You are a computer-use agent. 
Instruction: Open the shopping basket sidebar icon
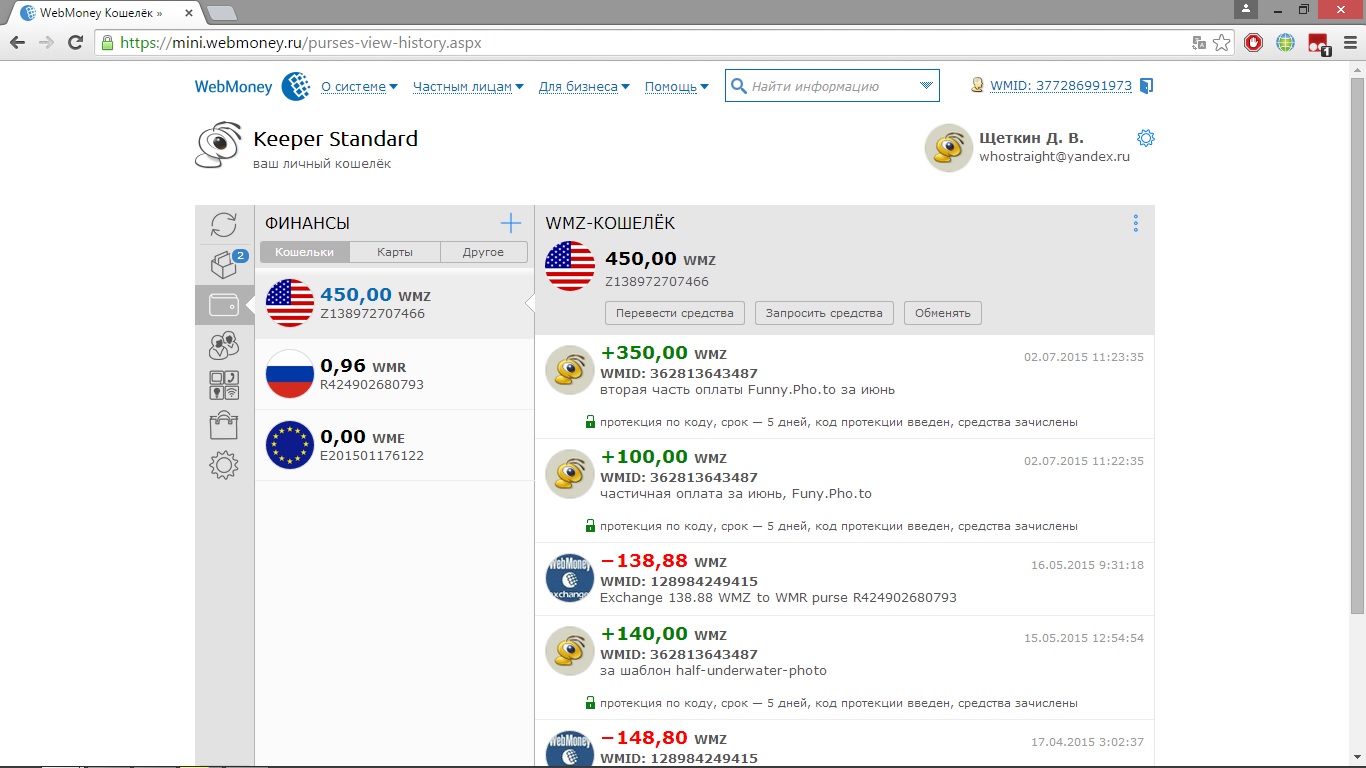tap(224, 425)
